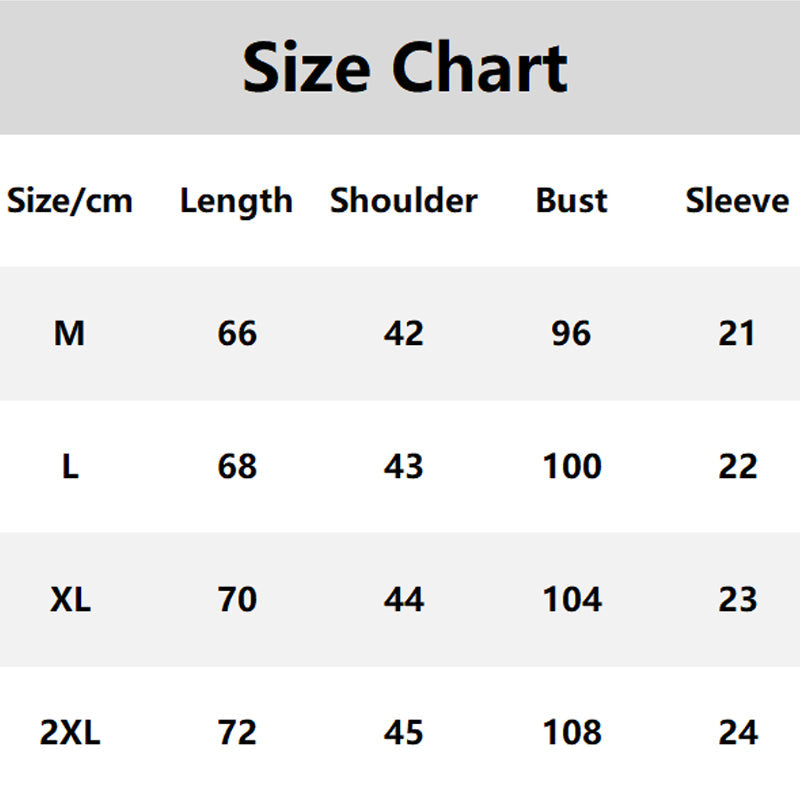Click the XL size row label

coord(70,600)
